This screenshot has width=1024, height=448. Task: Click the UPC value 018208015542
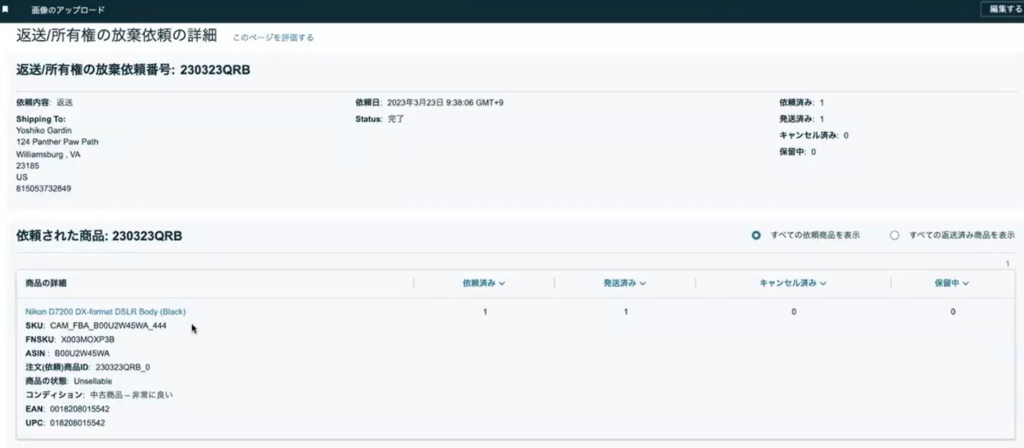[x=76, y=423]
